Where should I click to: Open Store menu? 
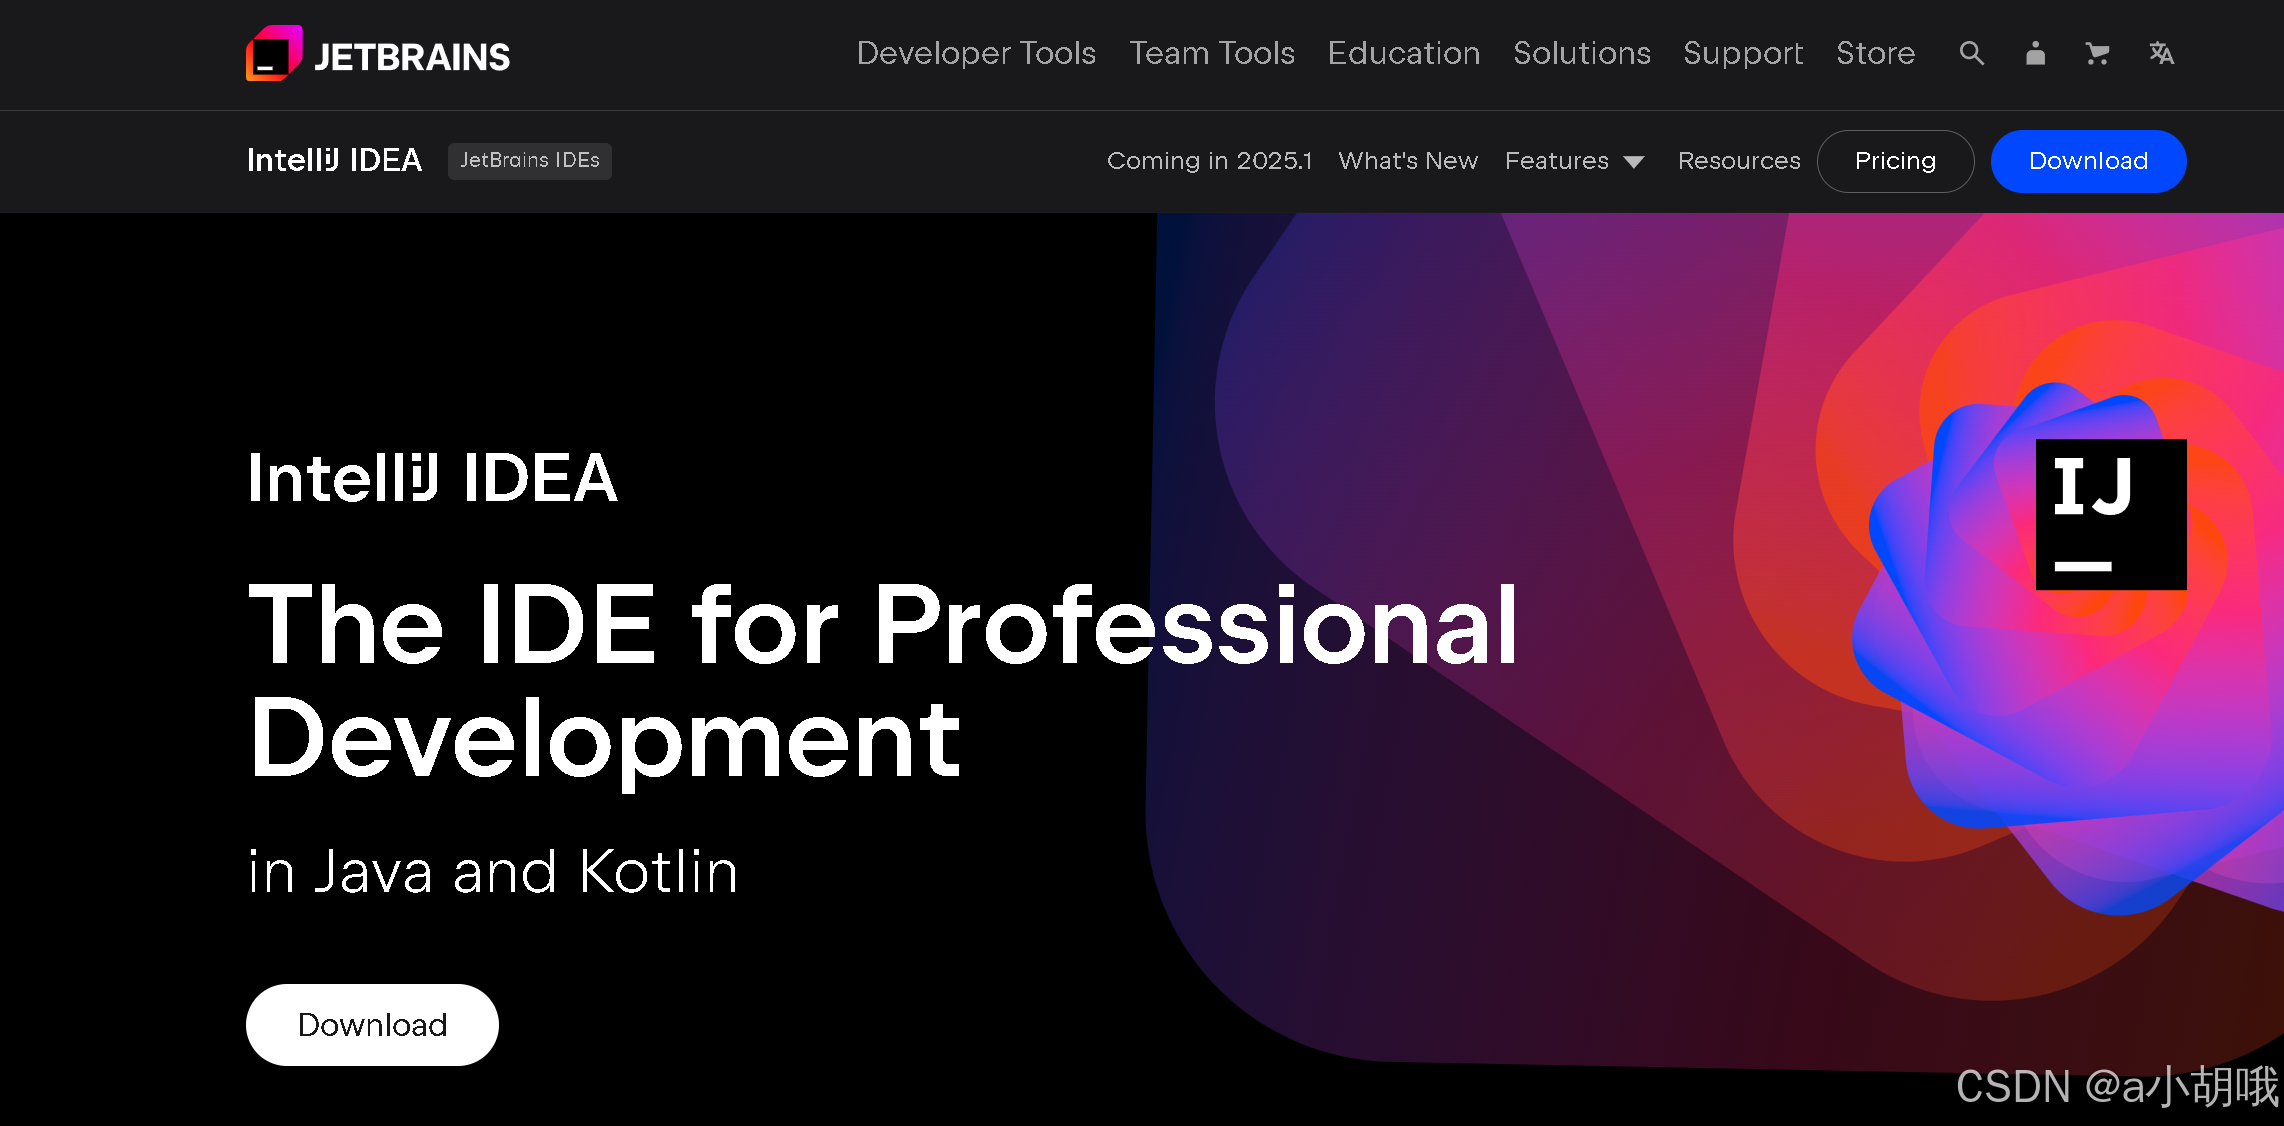point(1875,53)
